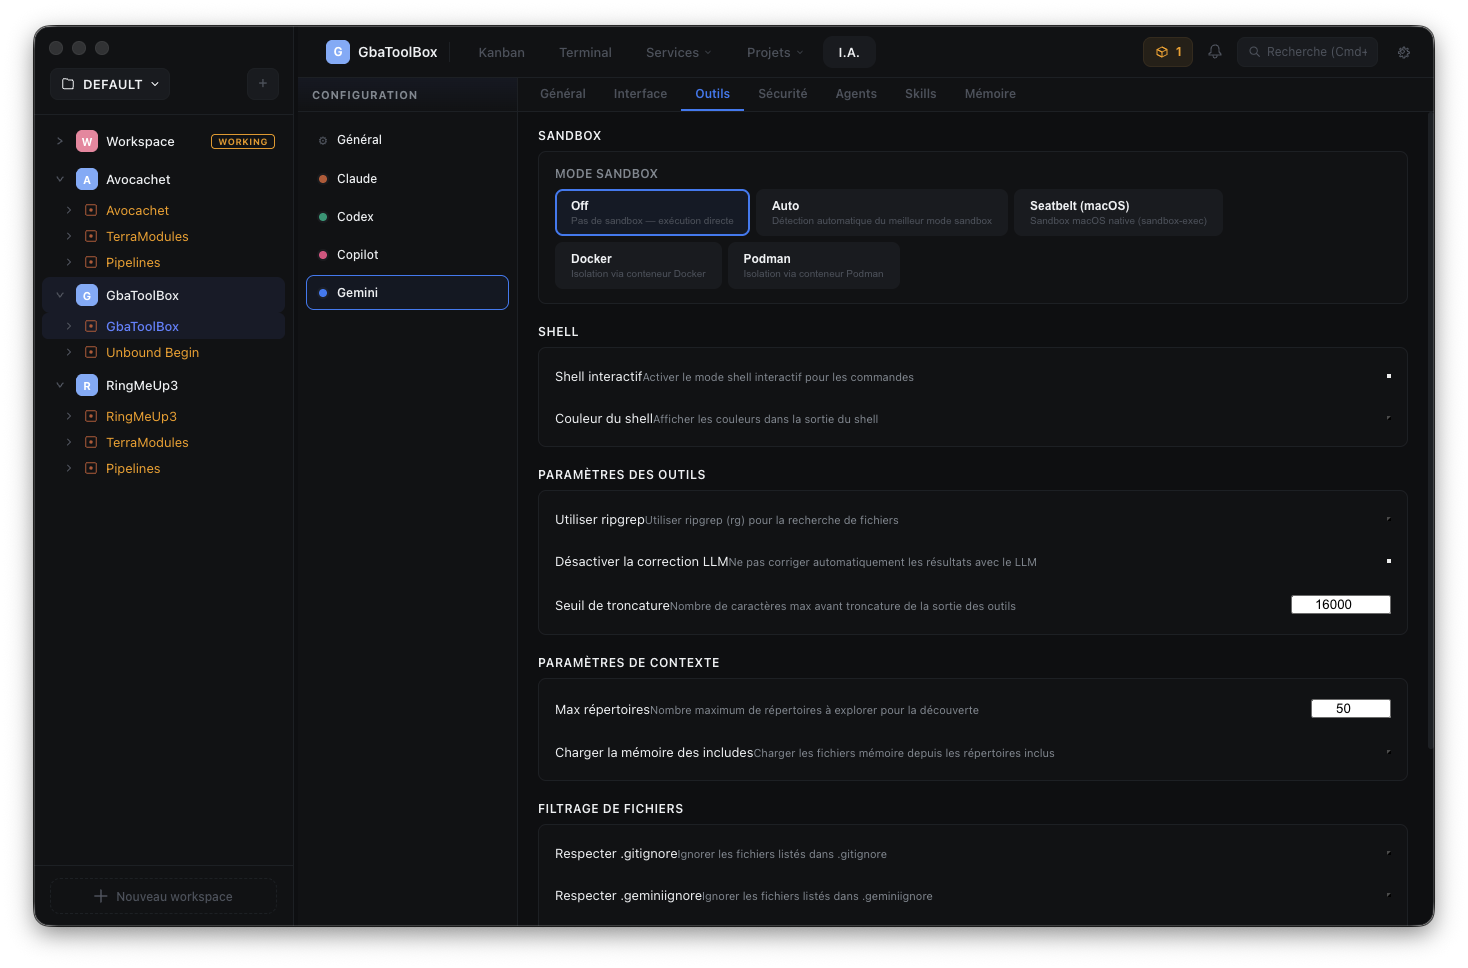Image resolution: width=1468 pixels, height=968 pixels.
Task: Click the GbaToolBox logo in the header
Action: [x=338, y=52]
